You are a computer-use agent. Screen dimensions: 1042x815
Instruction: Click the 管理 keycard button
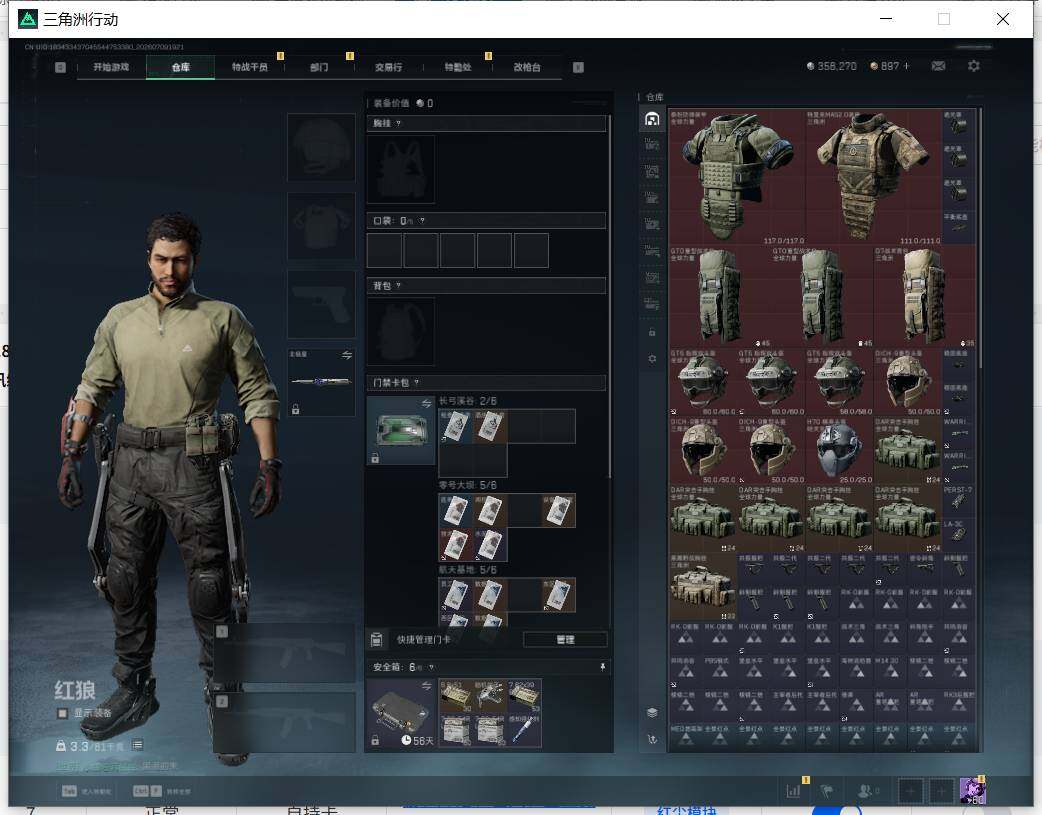coord(565,640)
